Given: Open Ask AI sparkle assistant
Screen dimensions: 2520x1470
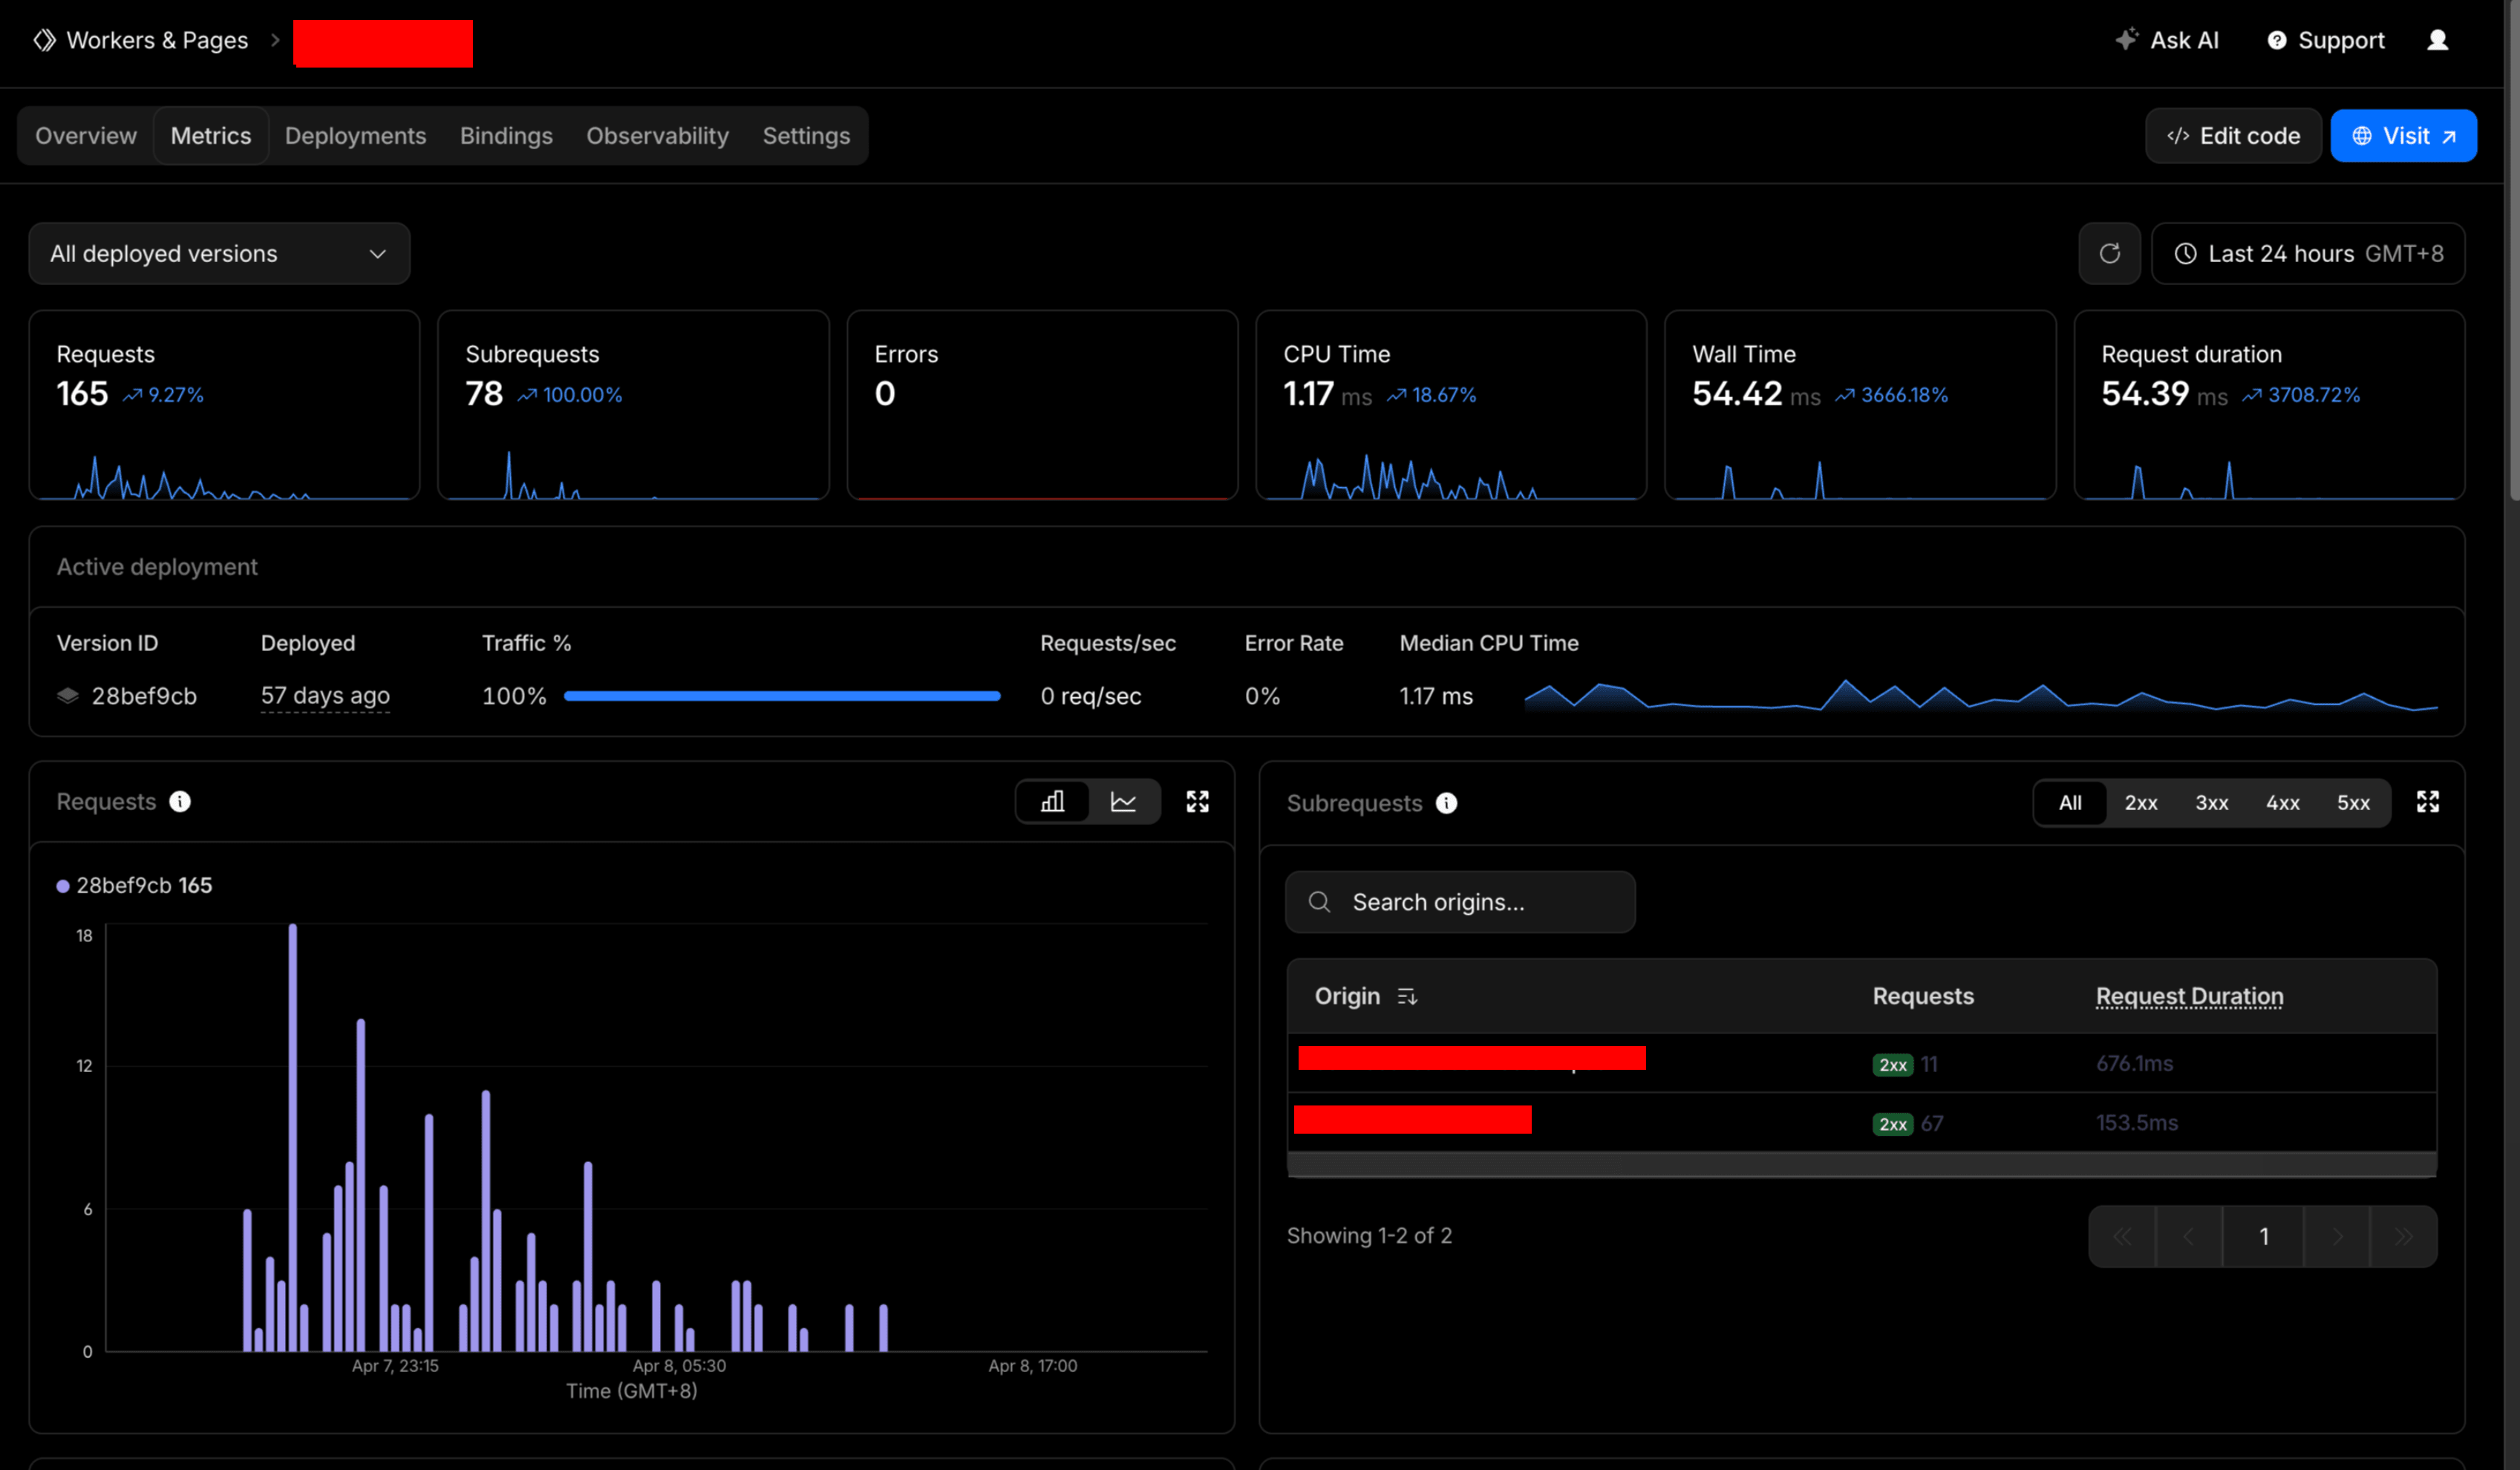Looking at the screenshot, I should click(2166, 40).
